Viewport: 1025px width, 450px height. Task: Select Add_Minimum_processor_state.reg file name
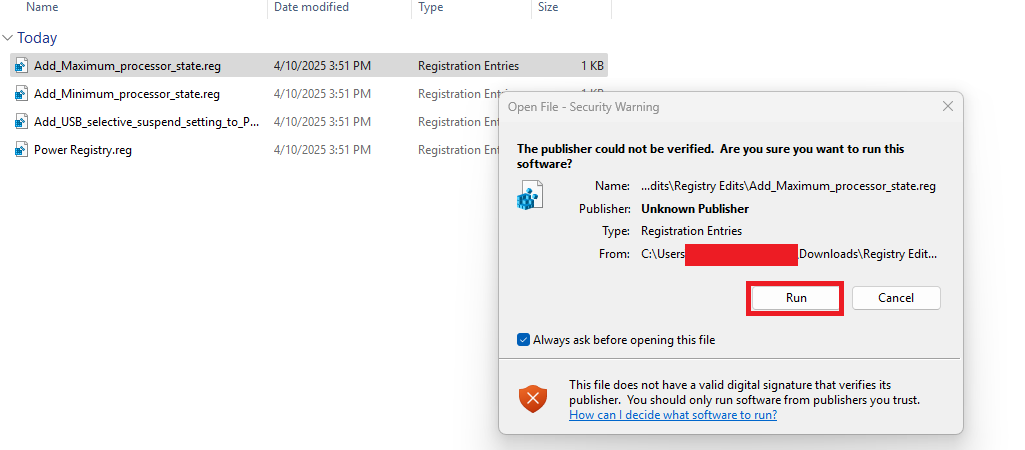(x=126, y=94)
